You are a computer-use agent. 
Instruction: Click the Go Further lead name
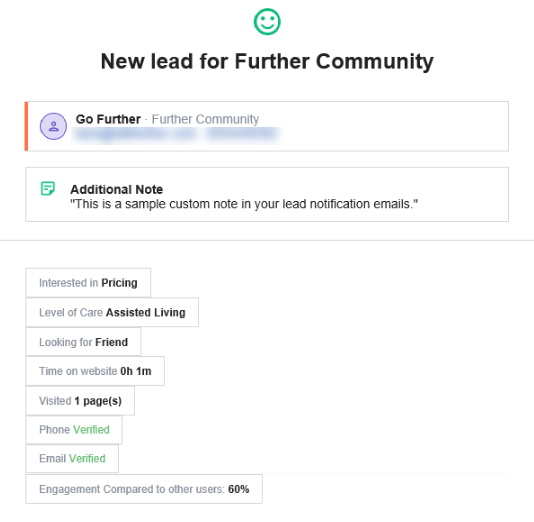pos(108,119)
